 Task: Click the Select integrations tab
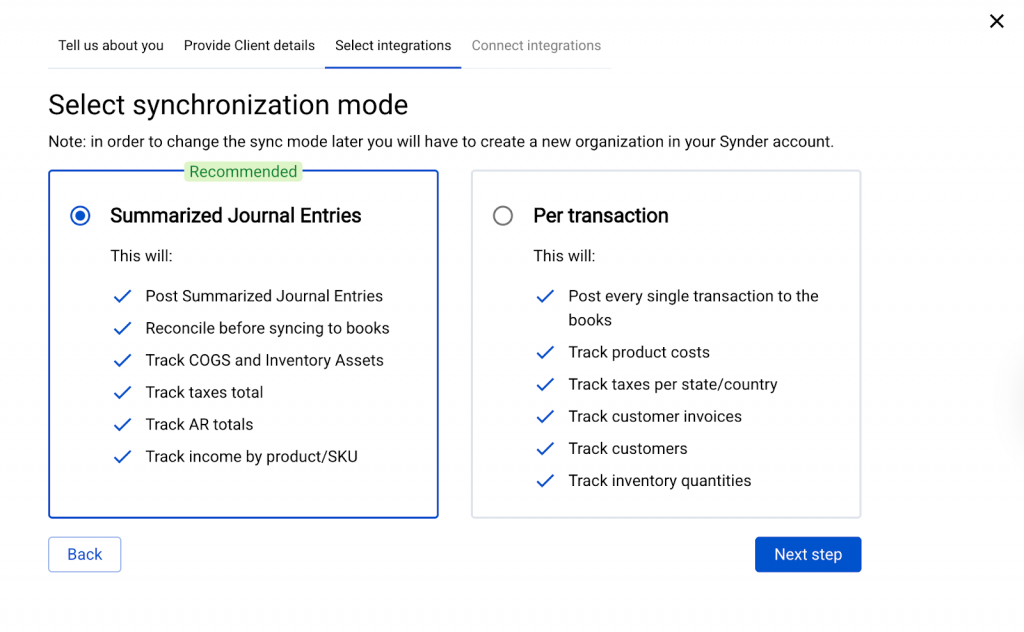click(x=393, y=46)
